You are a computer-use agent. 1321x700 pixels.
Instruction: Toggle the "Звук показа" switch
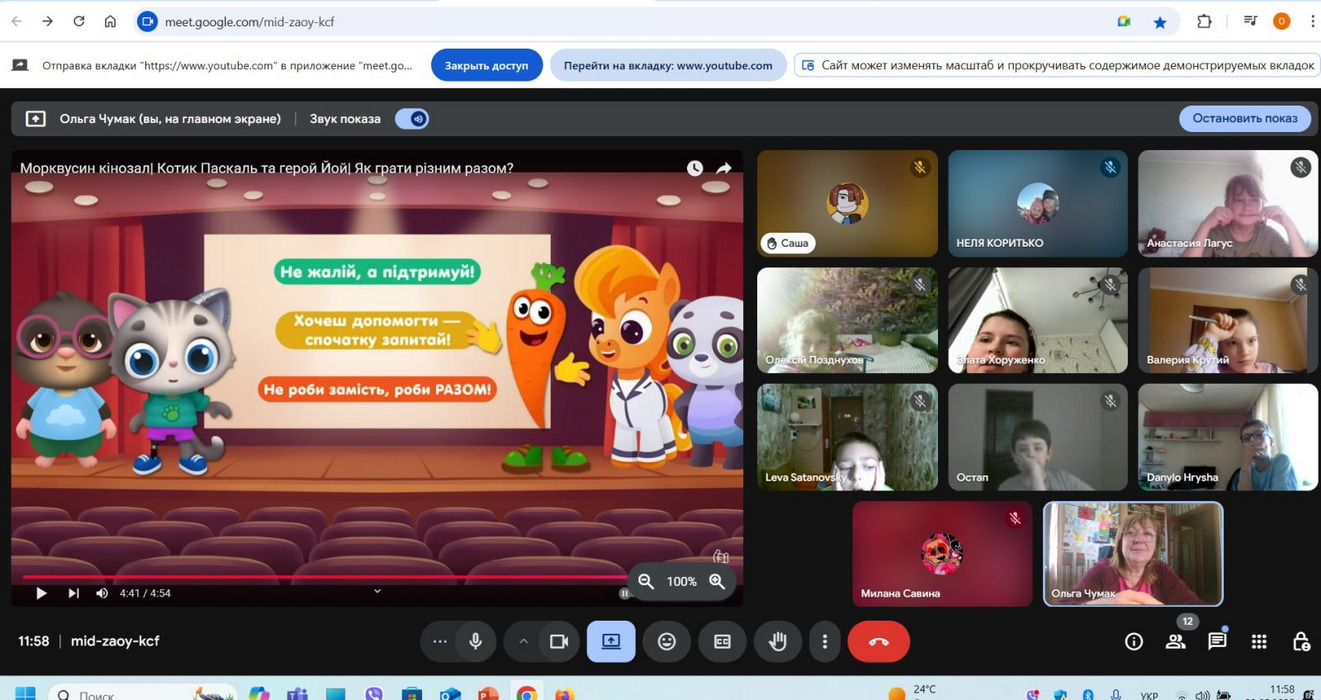(x=412, y=118)
